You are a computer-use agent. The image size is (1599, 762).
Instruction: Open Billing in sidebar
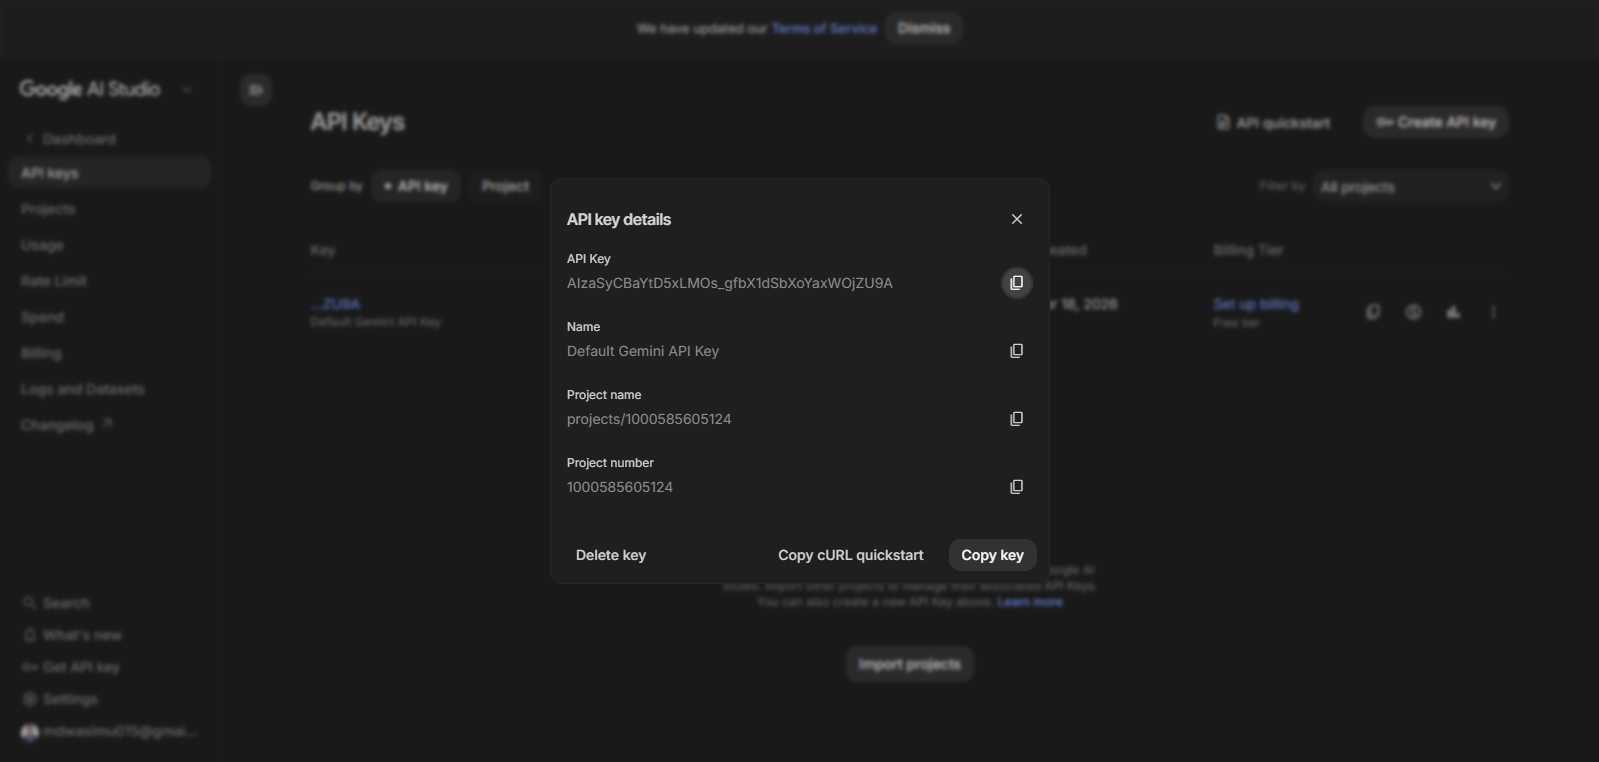click(x=41, y=353)
